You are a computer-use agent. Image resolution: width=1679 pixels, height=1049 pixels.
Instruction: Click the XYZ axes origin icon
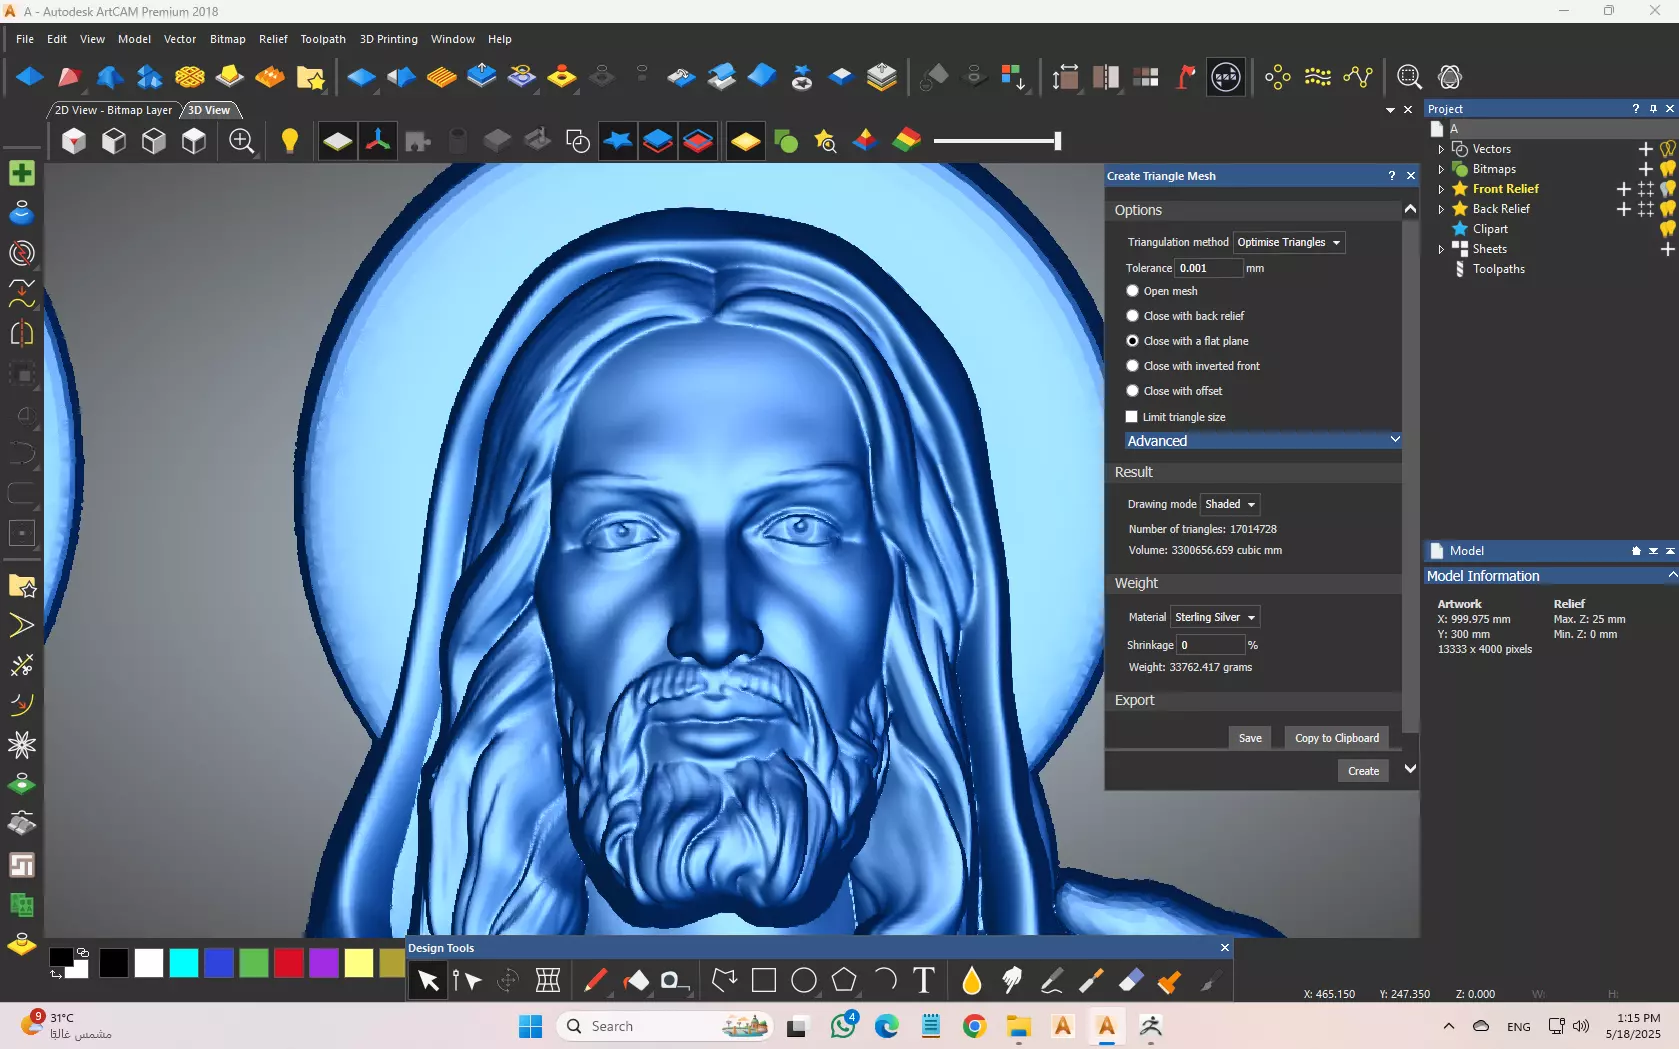coord(378,141)
